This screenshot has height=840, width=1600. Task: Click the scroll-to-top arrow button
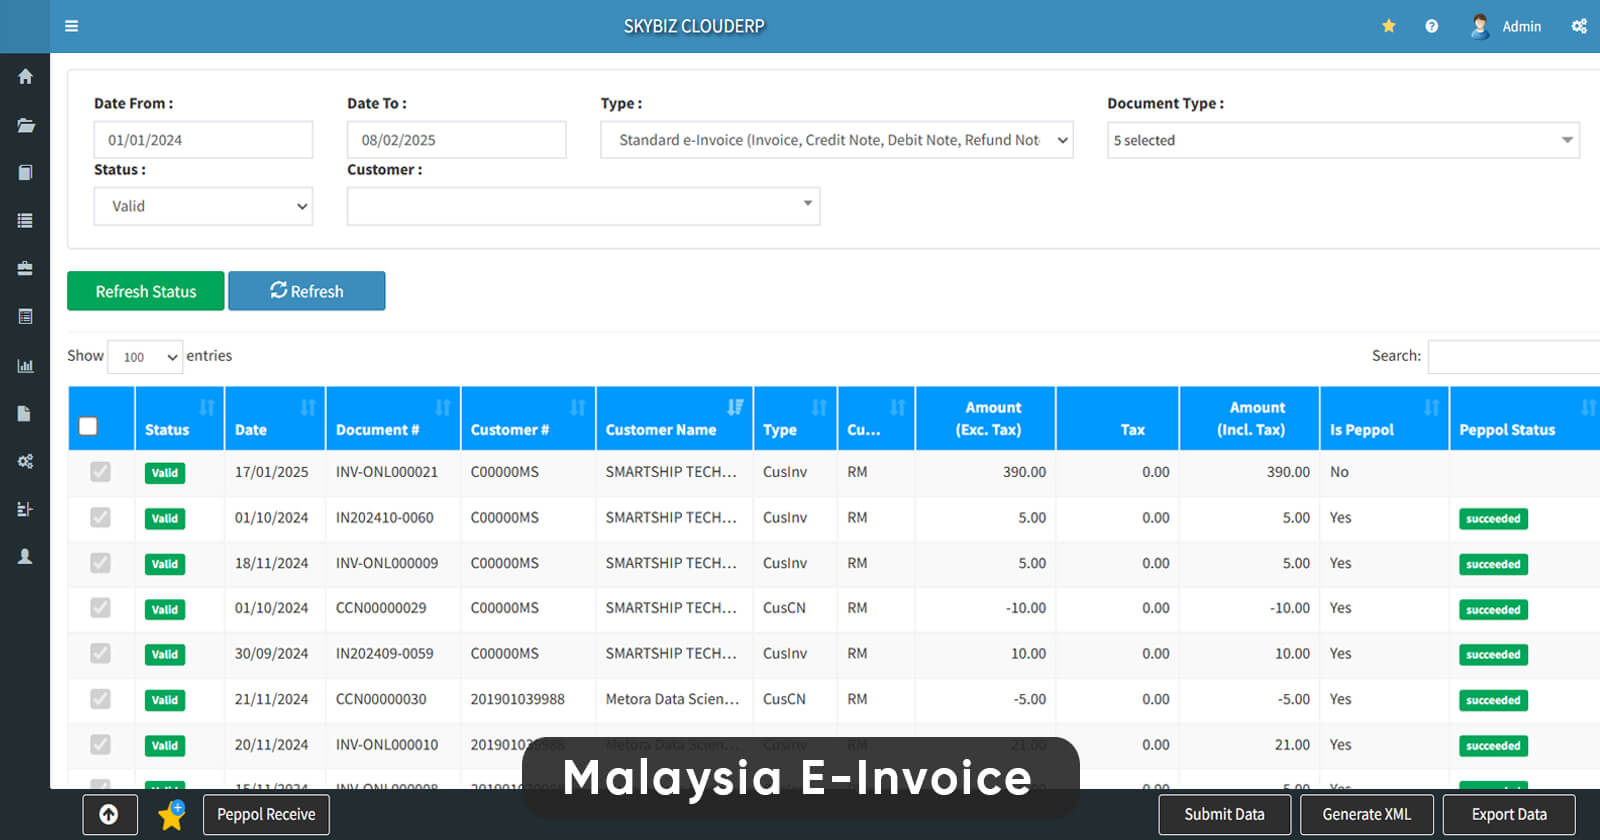(x=109, y=814)
